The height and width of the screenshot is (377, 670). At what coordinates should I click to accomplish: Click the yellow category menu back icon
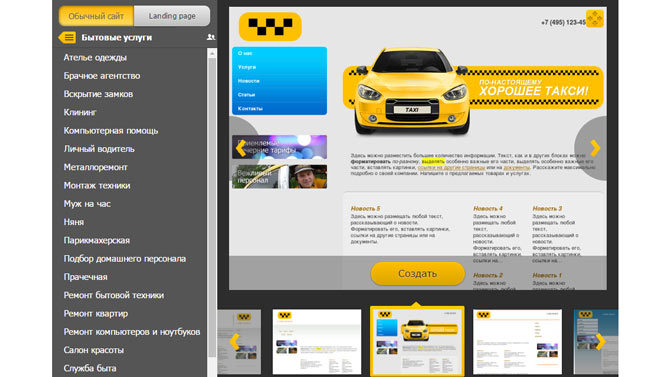[x=67, y=38]
